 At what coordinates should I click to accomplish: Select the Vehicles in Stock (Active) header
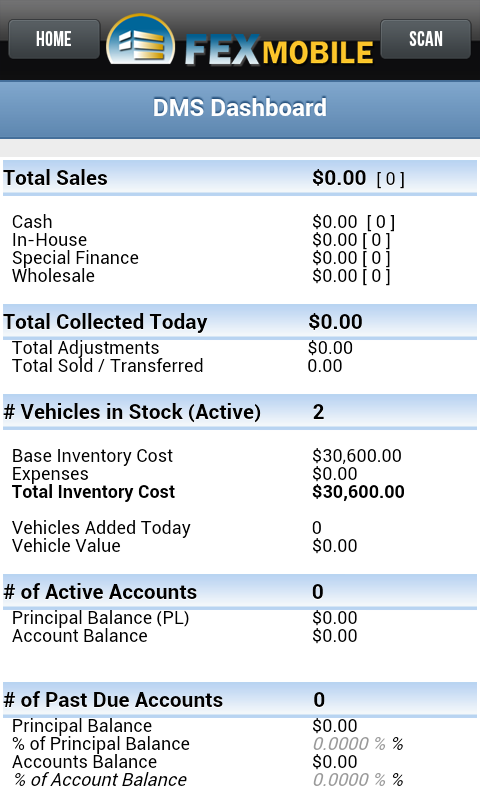coord(240,412)
